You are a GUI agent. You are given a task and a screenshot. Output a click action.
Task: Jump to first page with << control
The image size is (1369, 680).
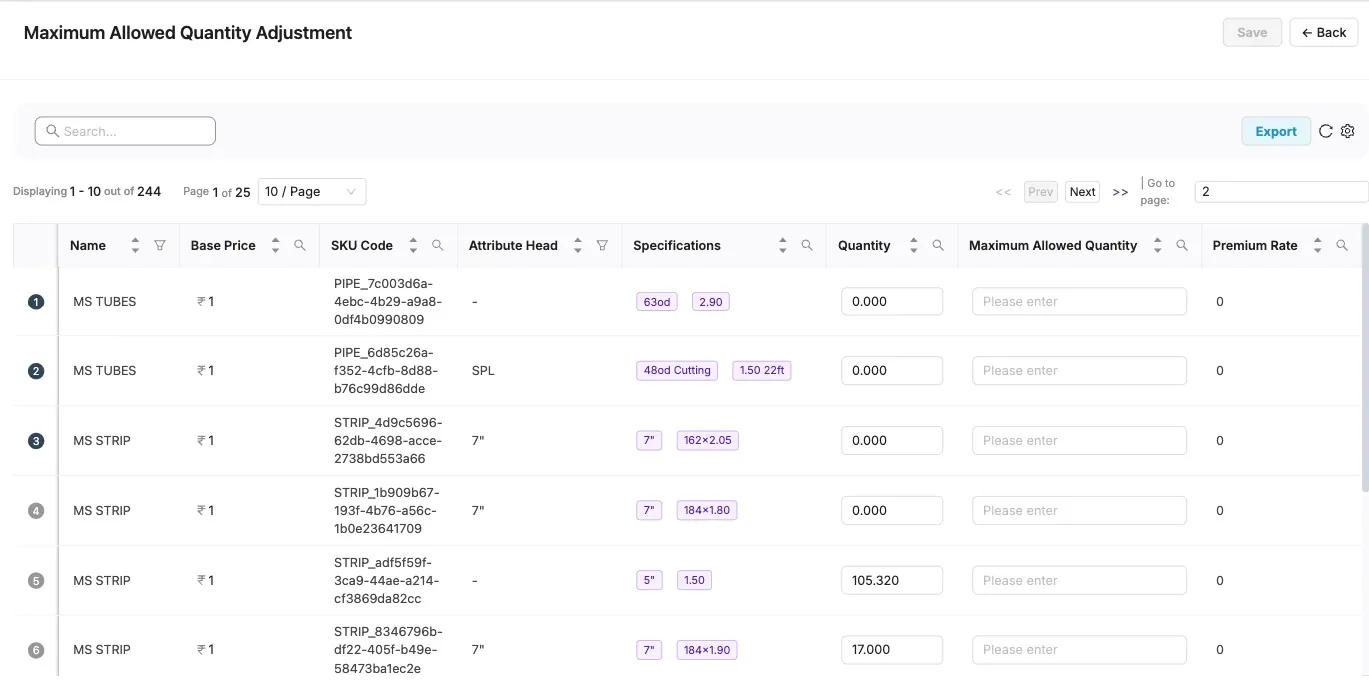[1003, 191]
